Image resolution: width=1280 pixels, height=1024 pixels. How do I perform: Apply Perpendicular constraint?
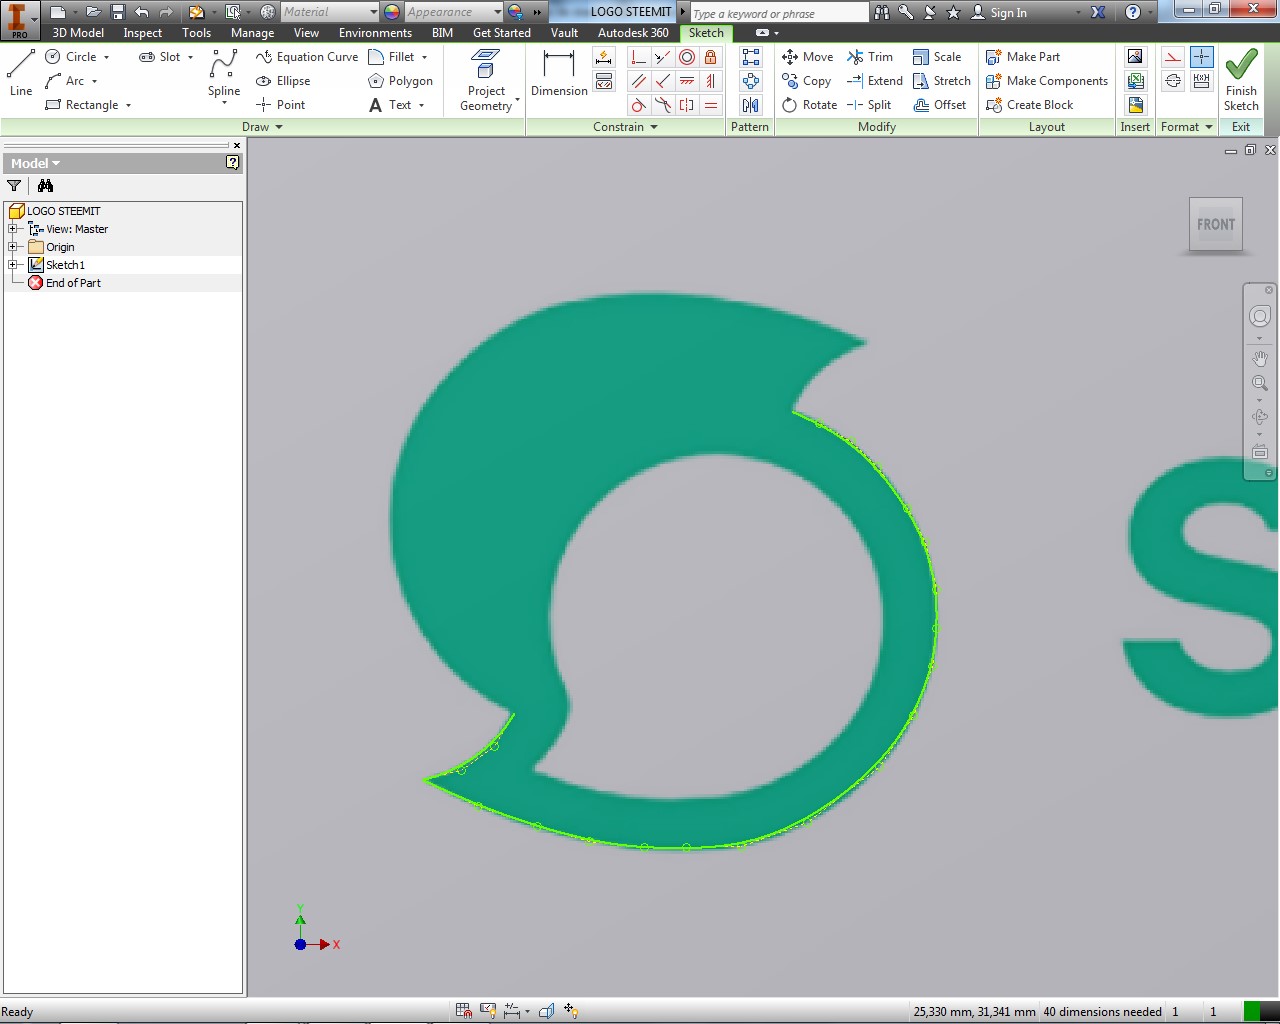coord(663,81)
